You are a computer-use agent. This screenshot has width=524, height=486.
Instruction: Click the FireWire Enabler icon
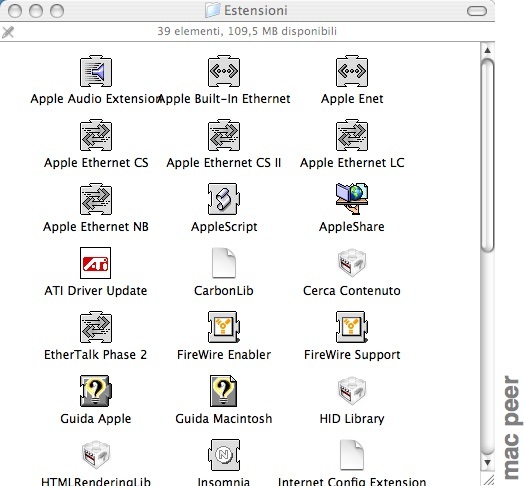224,327
